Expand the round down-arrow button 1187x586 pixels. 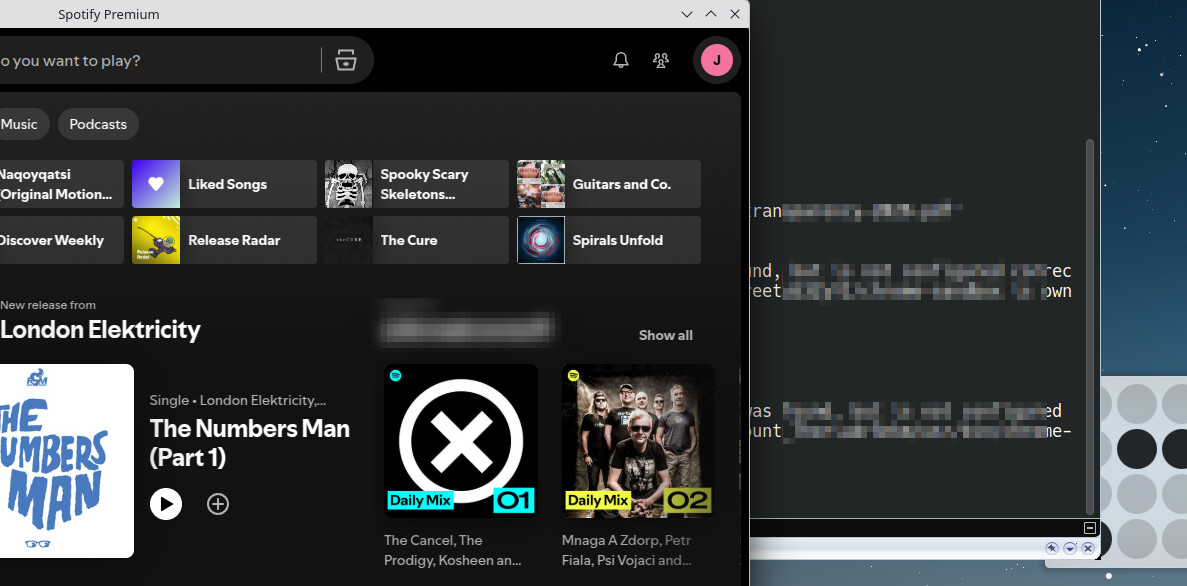pyautogui.click(x=1070, y=548)
